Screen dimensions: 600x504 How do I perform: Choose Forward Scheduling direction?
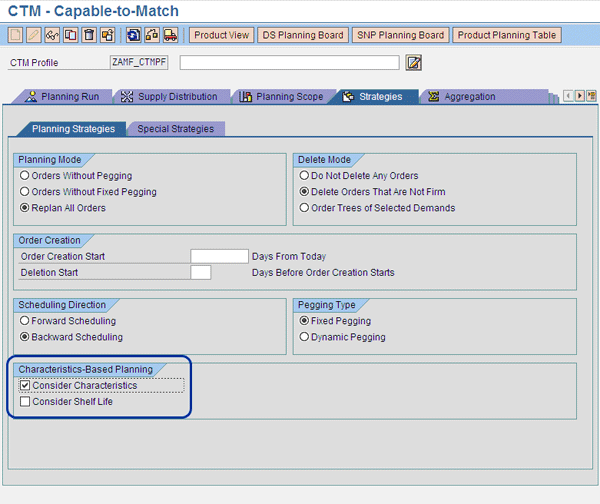tap(25, 321)
